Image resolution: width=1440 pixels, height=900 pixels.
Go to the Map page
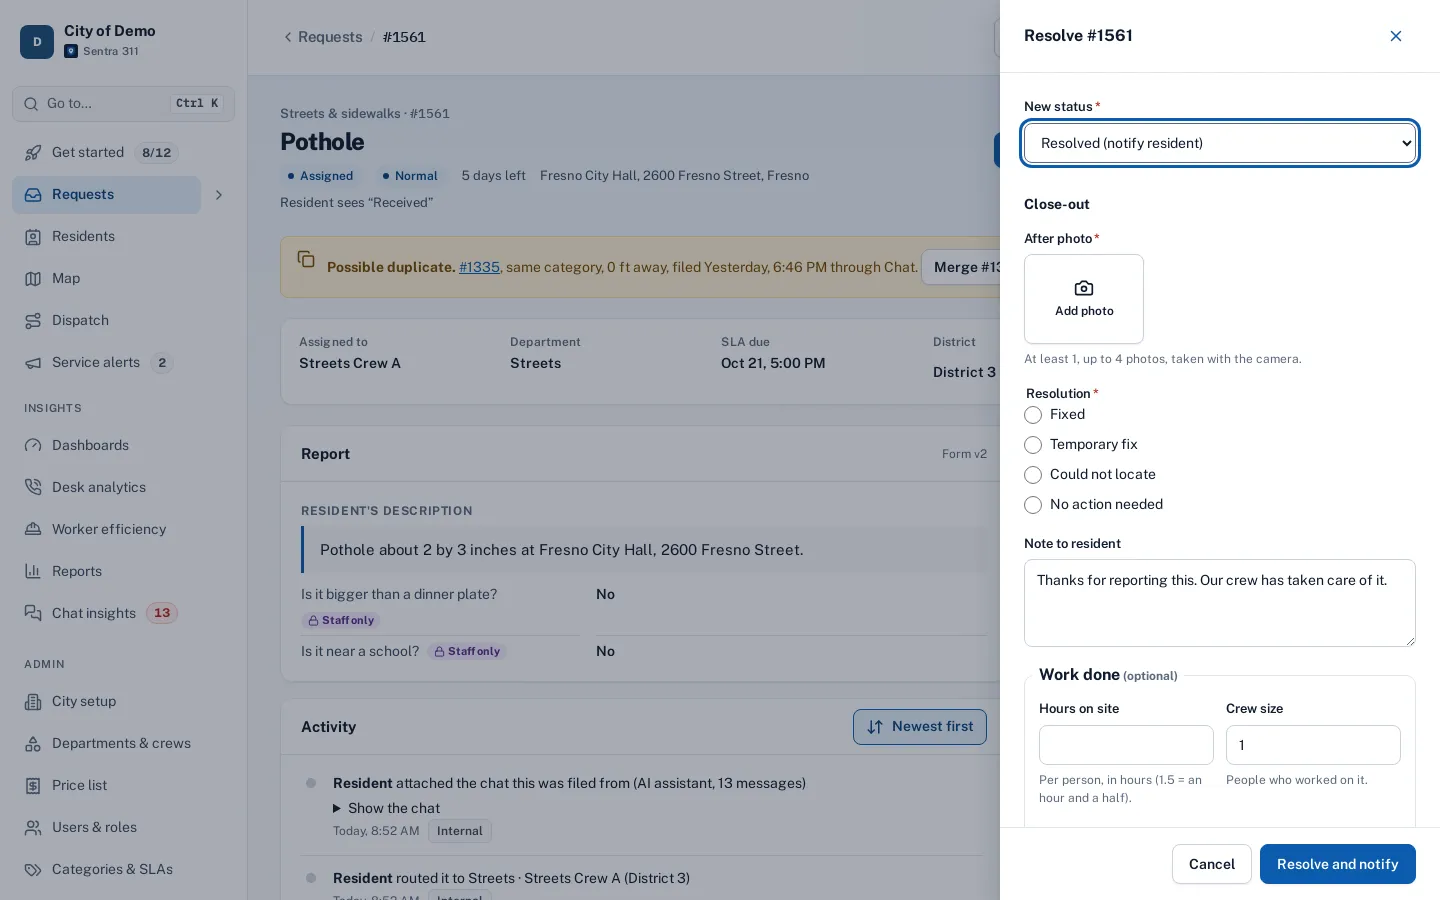coord(107,278)
